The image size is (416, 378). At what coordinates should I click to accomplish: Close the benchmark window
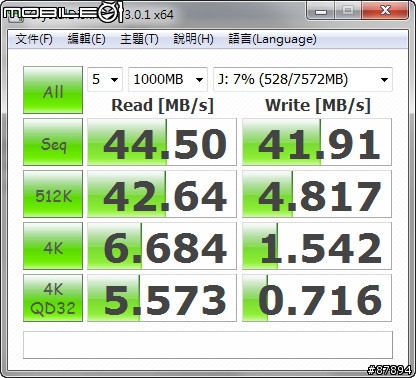pos(385,11)
